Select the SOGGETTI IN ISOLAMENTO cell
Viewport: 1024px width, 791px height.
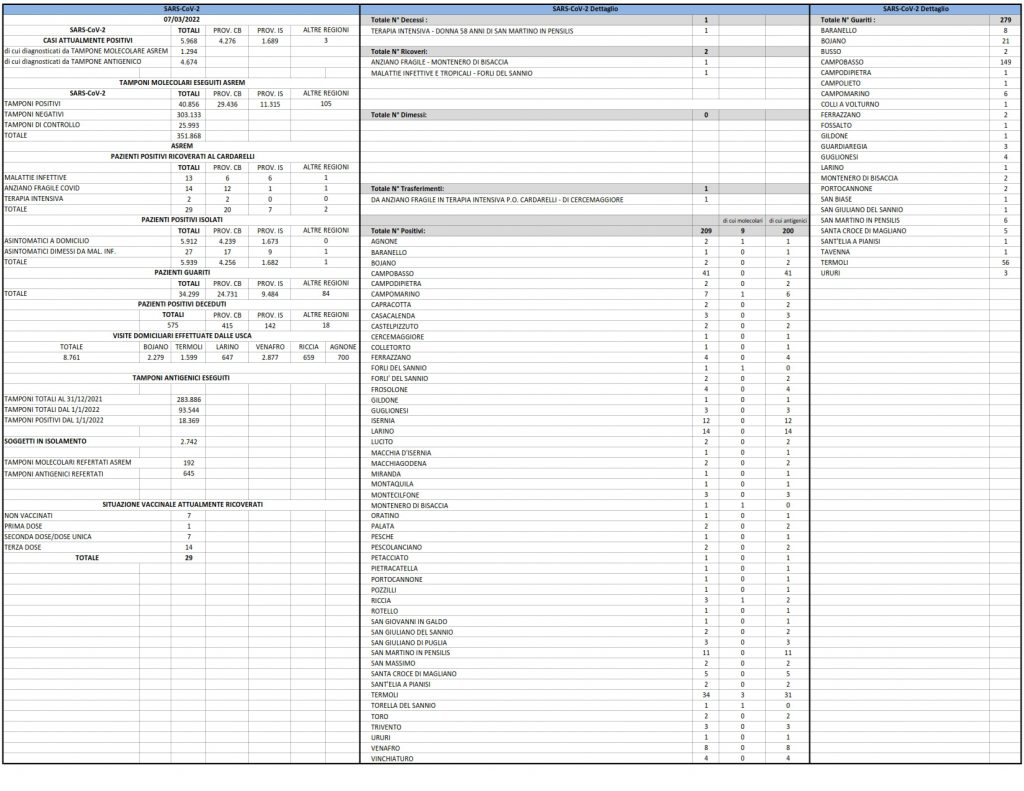[46, 442]
